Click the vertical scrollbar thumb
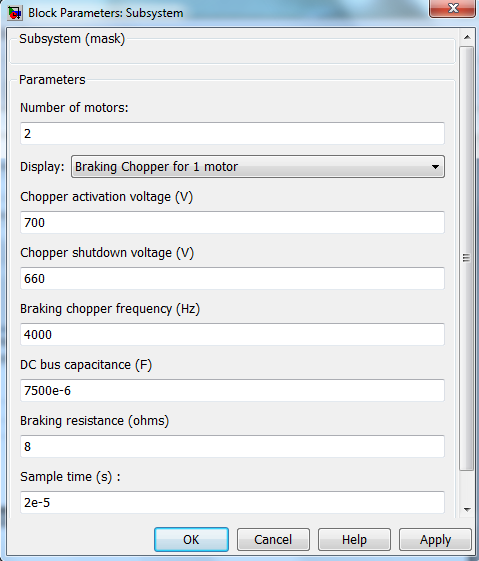479x561 pixels. (x=466, y=258)
